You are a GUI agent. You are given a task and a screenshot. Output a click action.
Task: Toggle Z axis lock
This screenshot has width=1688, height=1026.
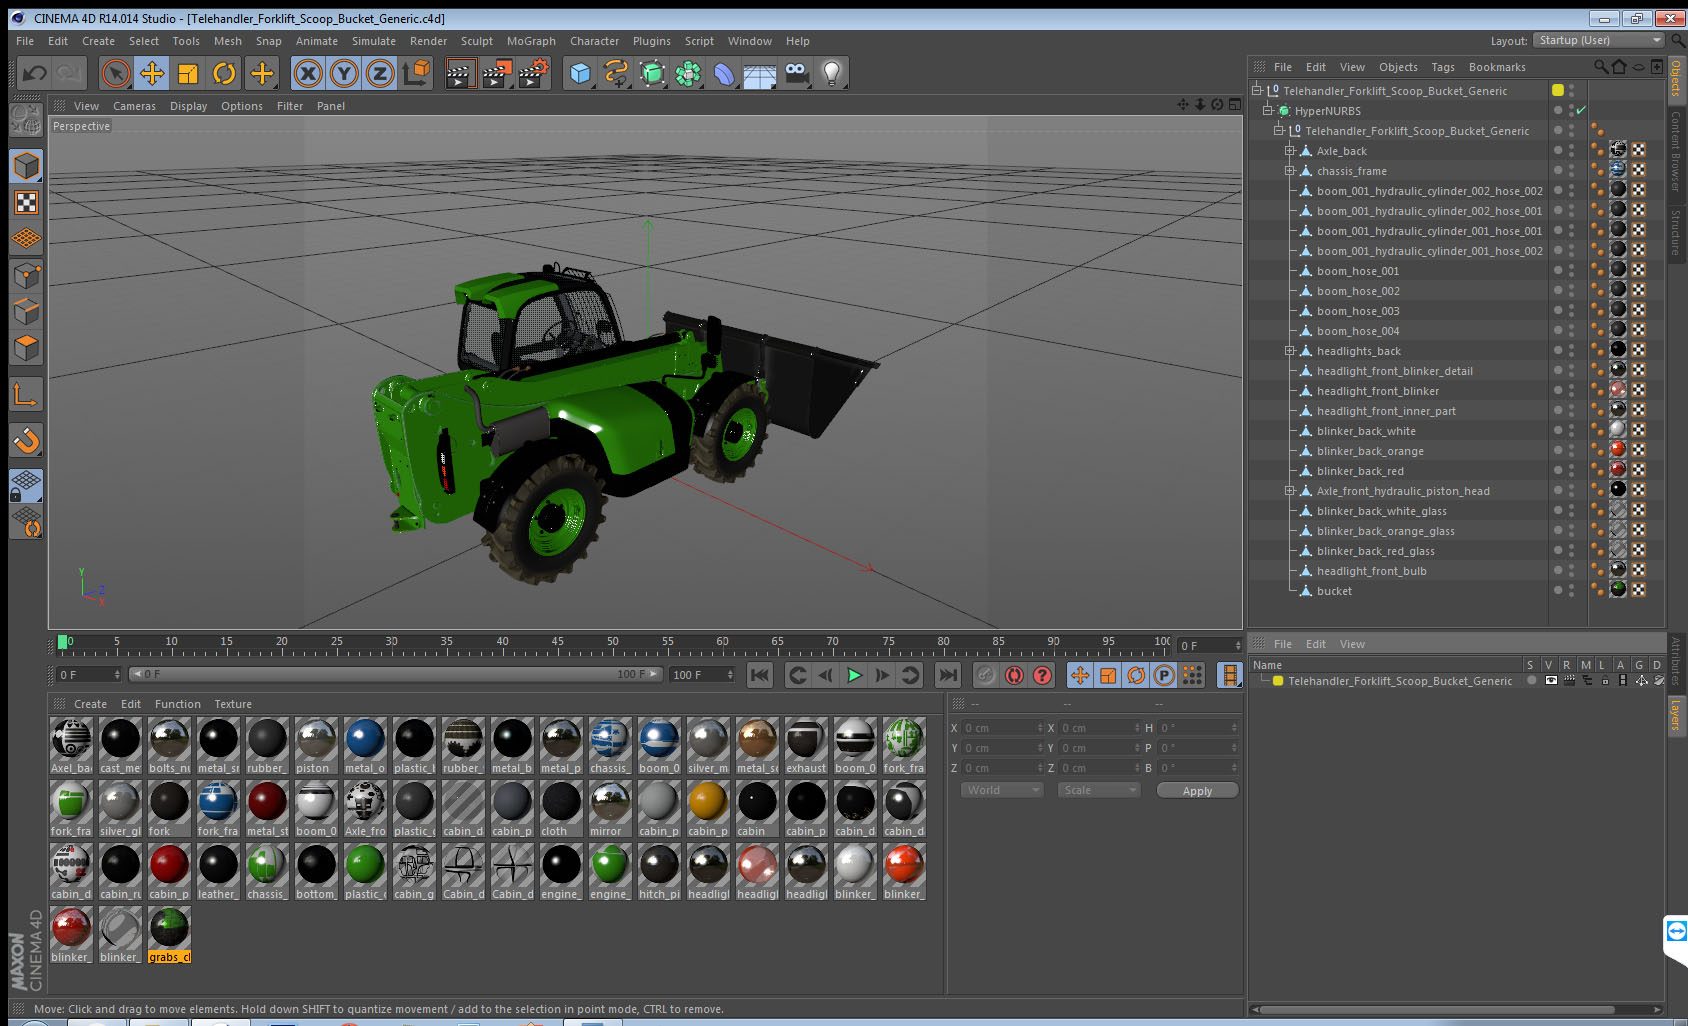point(380,73)
